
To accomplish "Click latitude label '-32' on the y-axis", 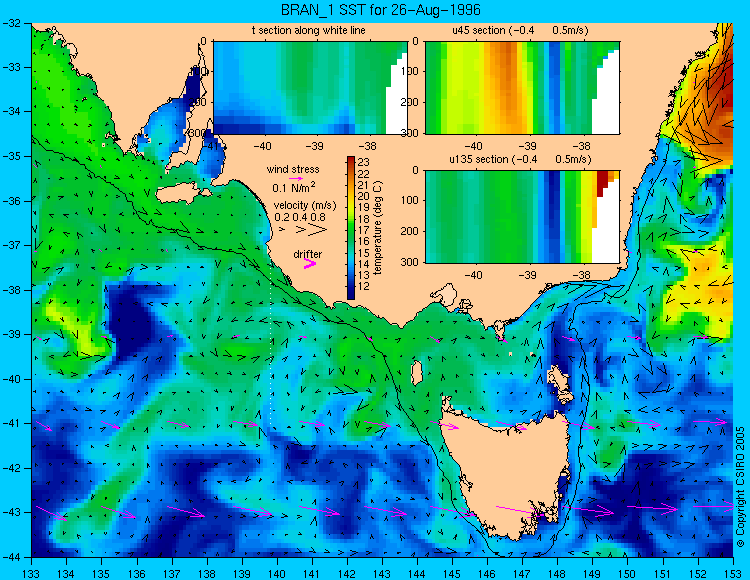I will pos(13,23).
